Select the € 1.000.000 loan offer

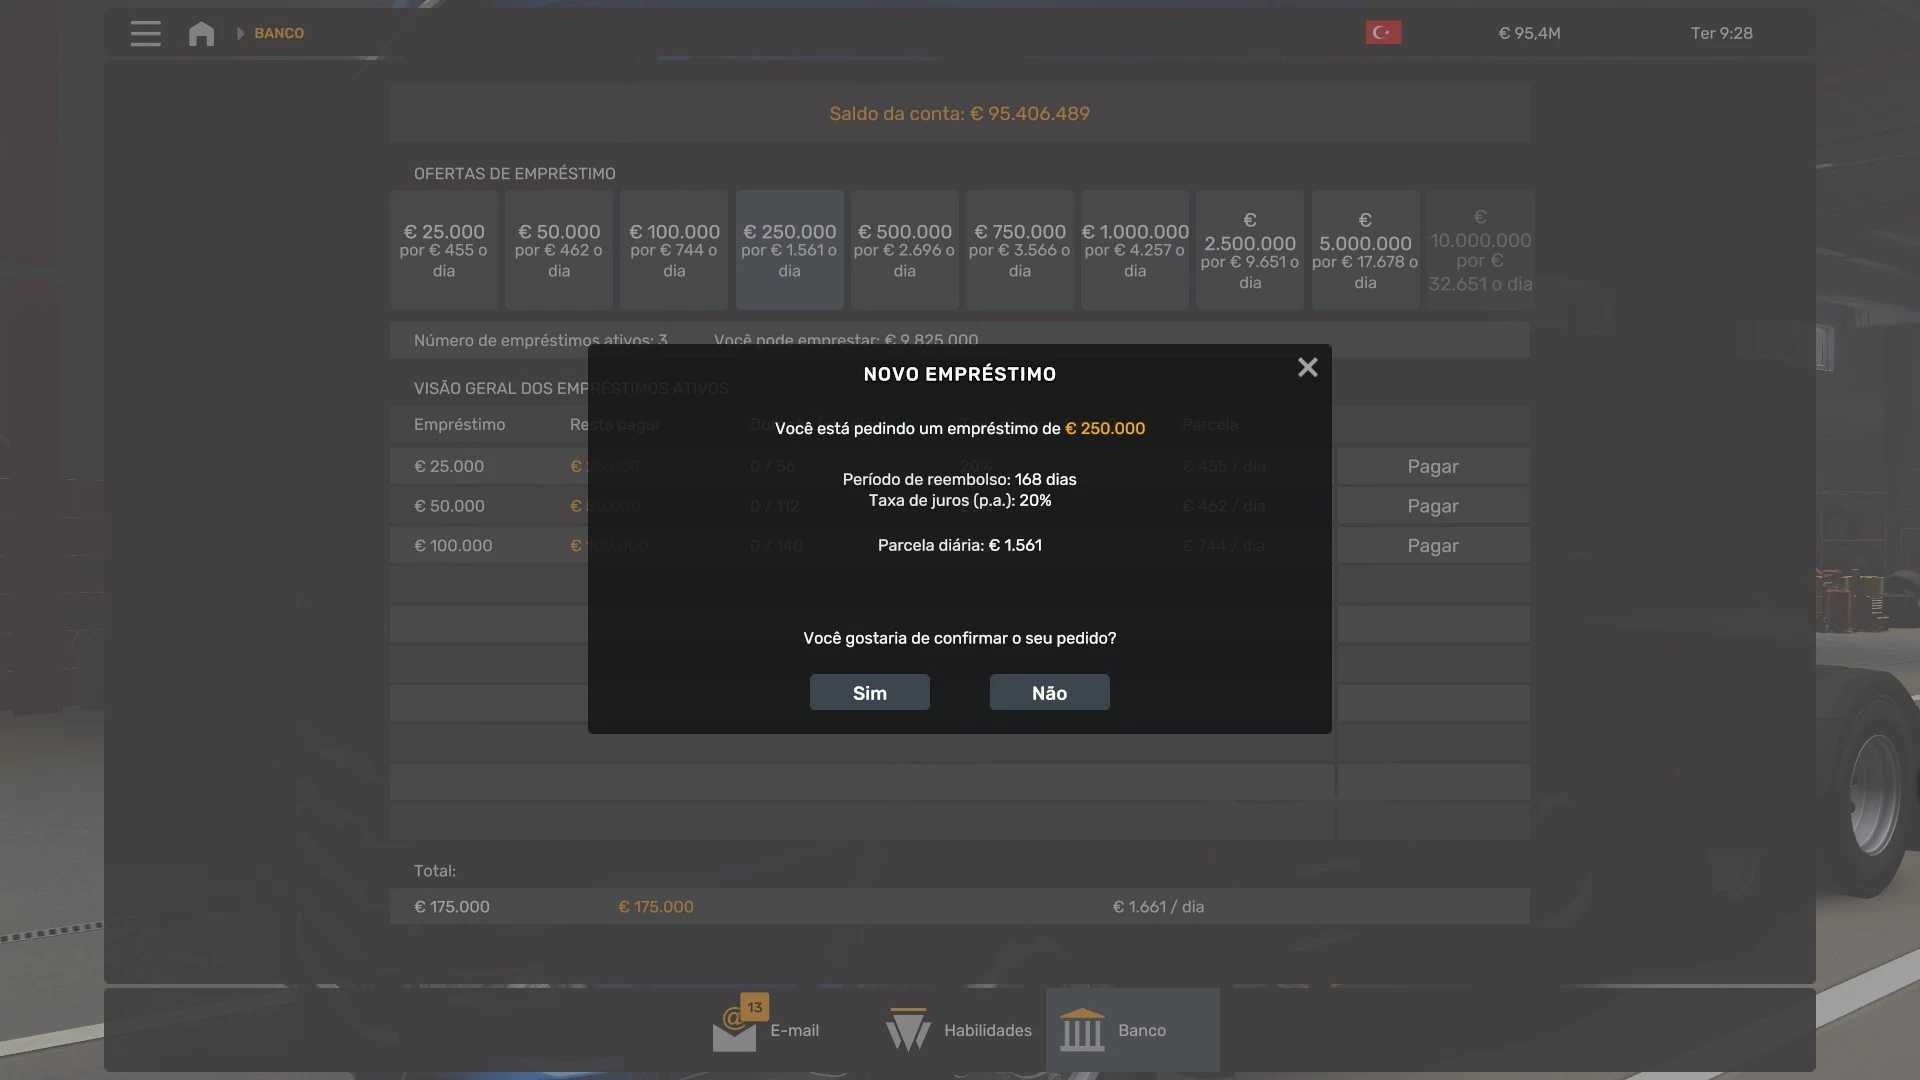[x=1134, y=250]
